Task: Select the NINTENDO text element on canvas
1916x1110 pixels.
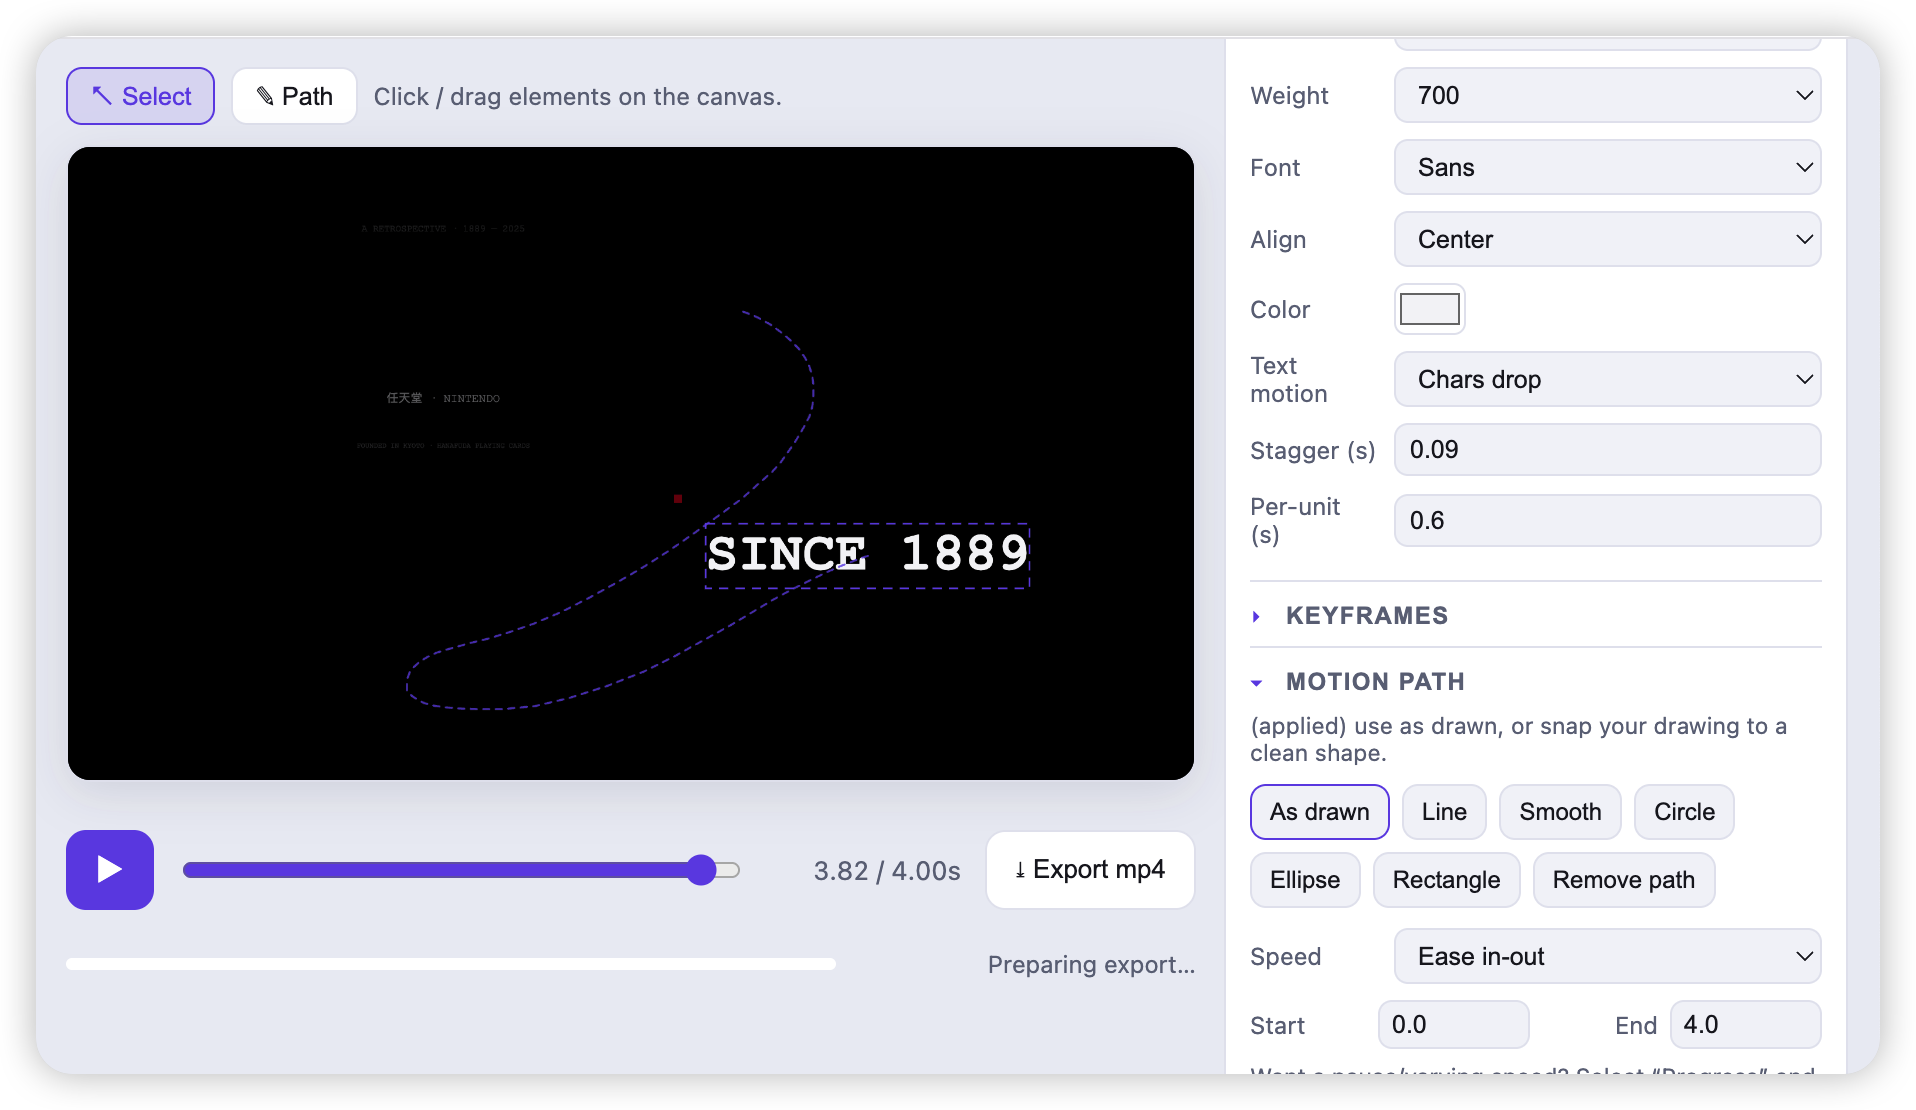Action: pyautogui.click(x=443, y=398)
